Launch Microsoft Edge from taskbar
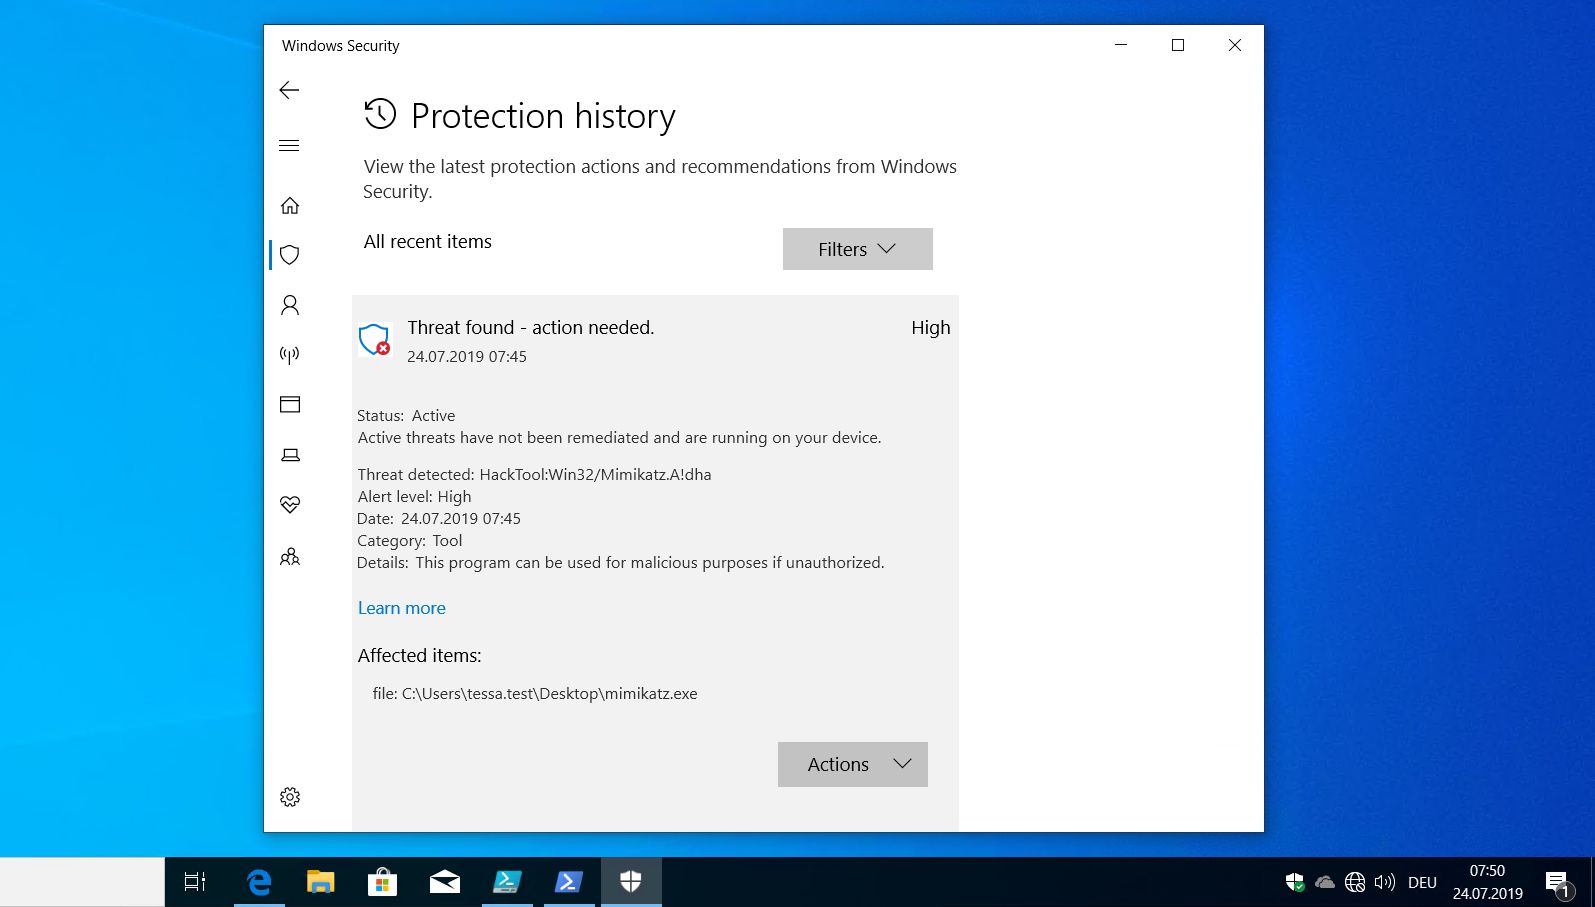 tap(259, 882)
